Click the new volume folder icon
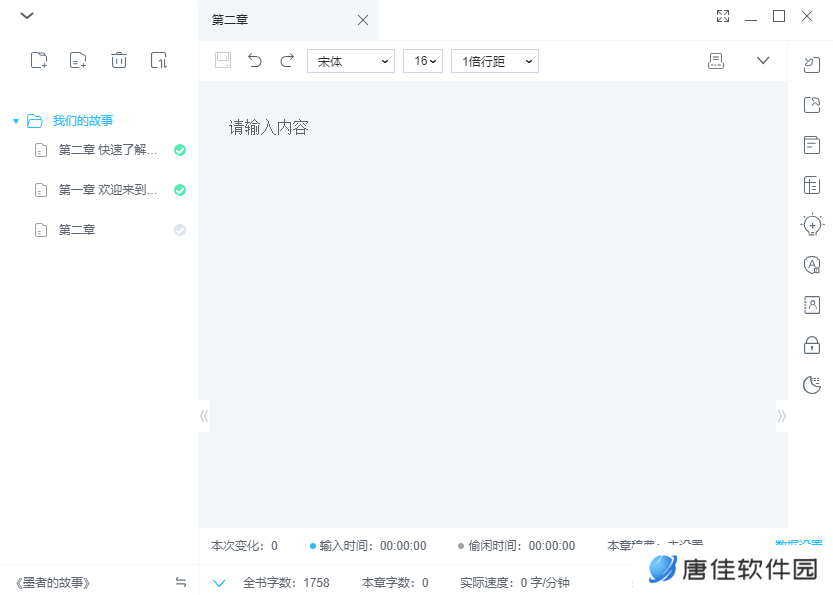The width and height of the screenshot is (833, 595). click(39, 60)
